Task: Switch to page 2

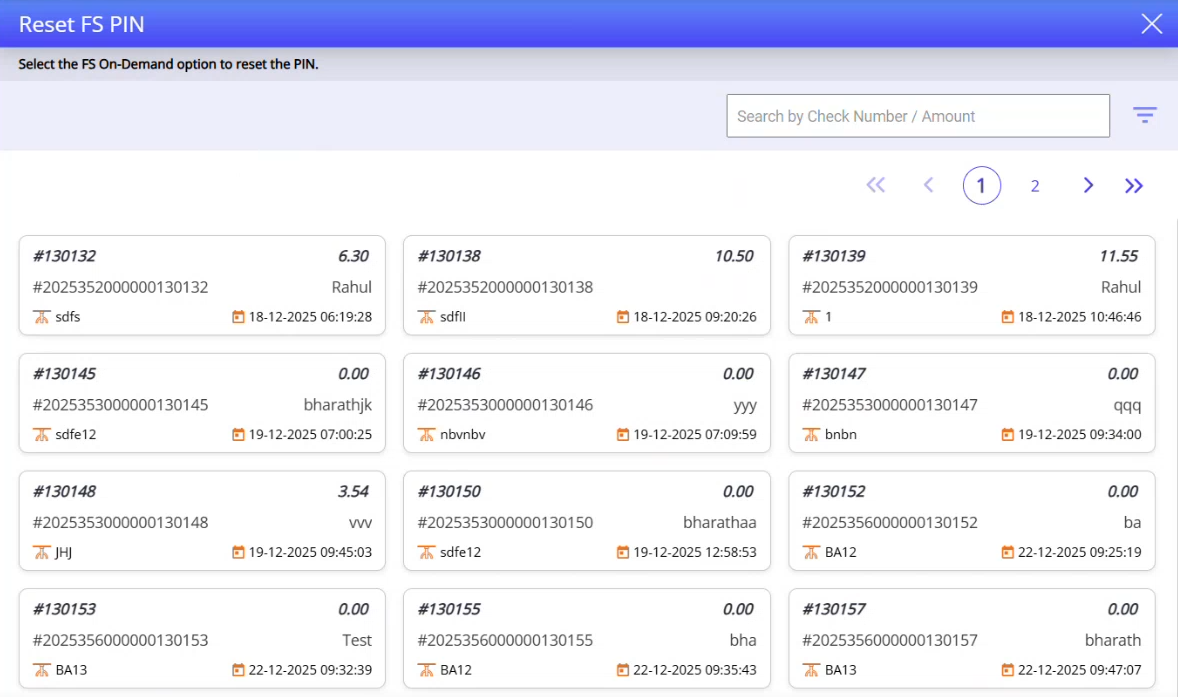Action: tap(1035, 186)
